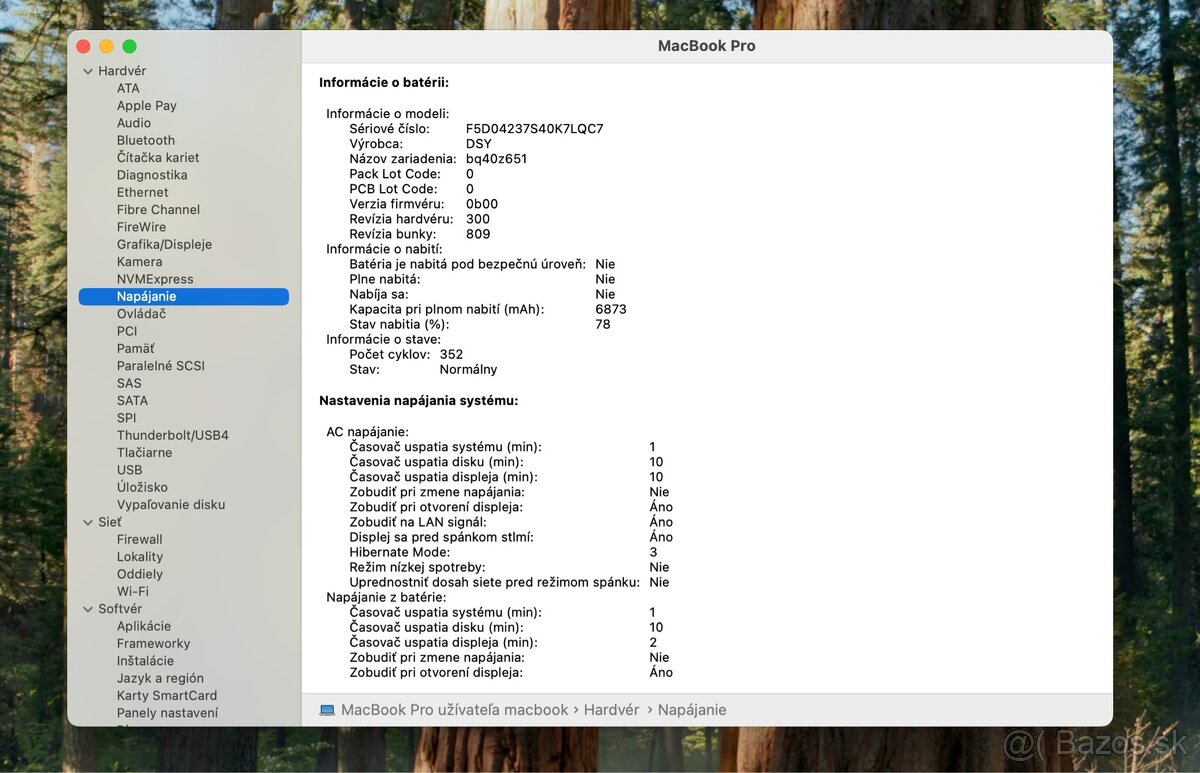Screen dimensions: 1200x773
Task: Open Tlačiarne entry
Action: pos(144,453)
